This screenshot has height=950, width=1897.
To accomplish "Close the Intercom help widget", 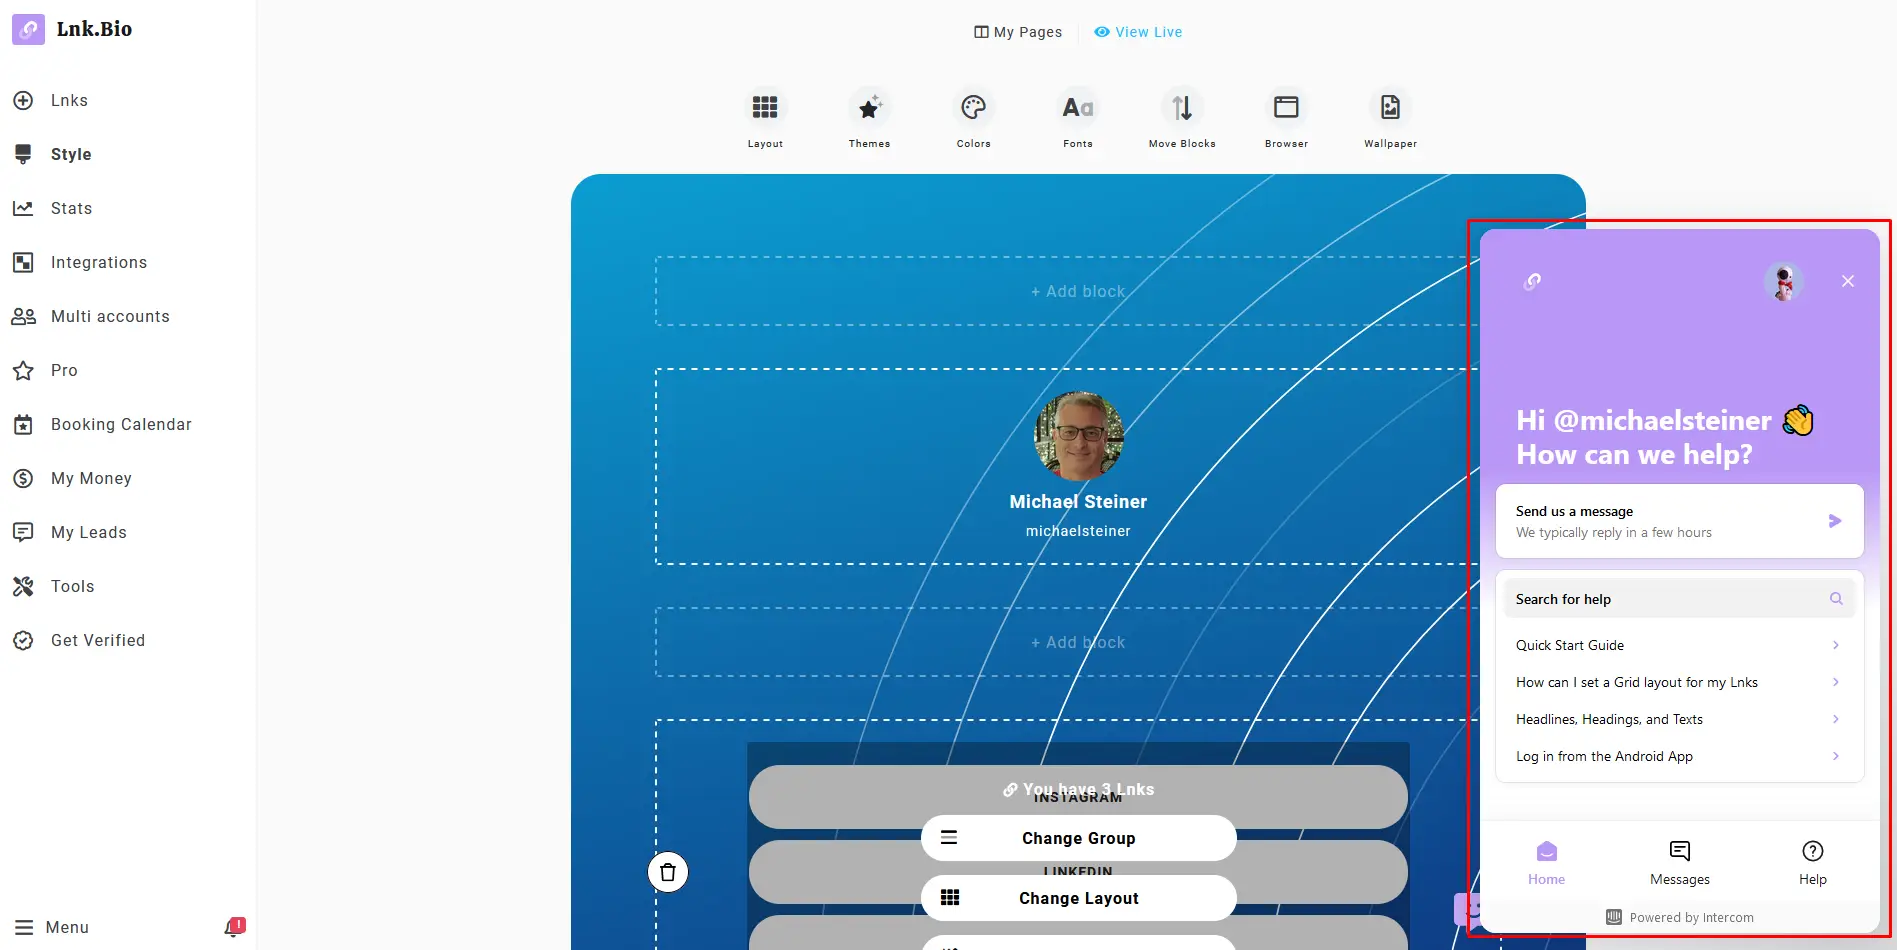I will tap(1848, 281).
